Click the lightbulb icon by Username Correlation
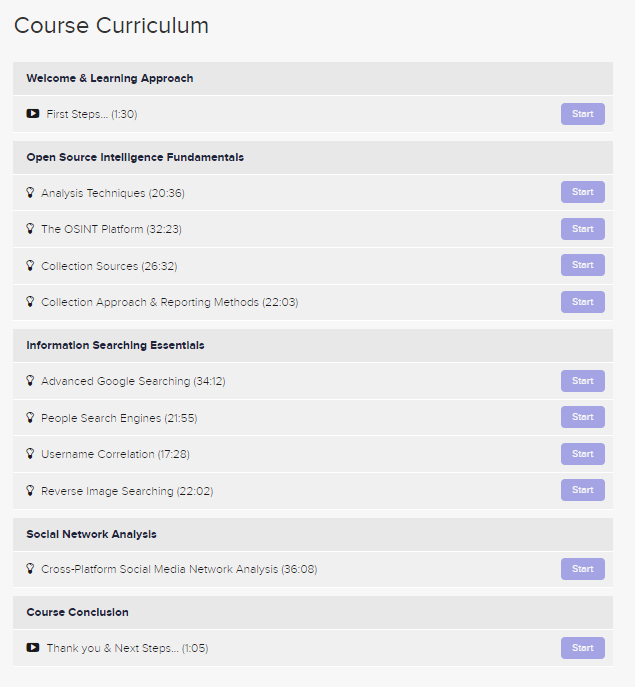This screenshot has height=687, width=635. pos(30,453)
